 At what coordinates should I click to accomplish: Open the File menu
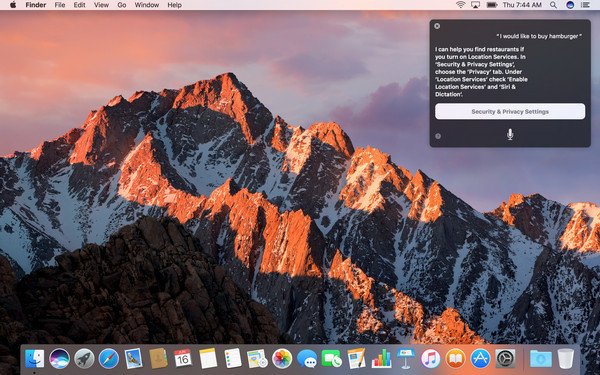pos(60,5)
